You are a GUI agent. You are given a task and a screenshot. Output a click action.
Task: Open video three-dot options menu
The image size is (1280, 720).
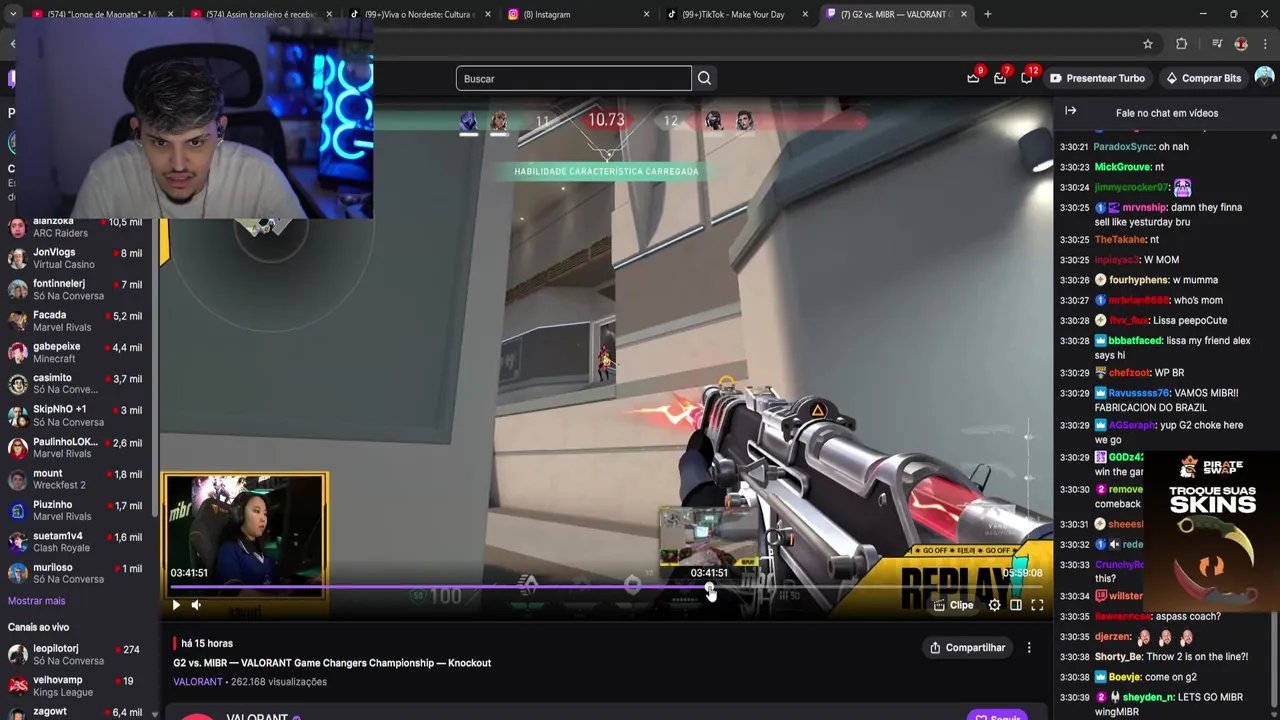tap(1029, 648)
